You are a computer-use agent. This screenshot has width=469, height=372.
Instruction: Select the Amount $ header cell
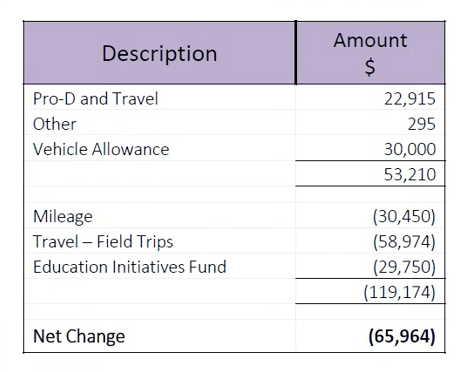(370, 53)
